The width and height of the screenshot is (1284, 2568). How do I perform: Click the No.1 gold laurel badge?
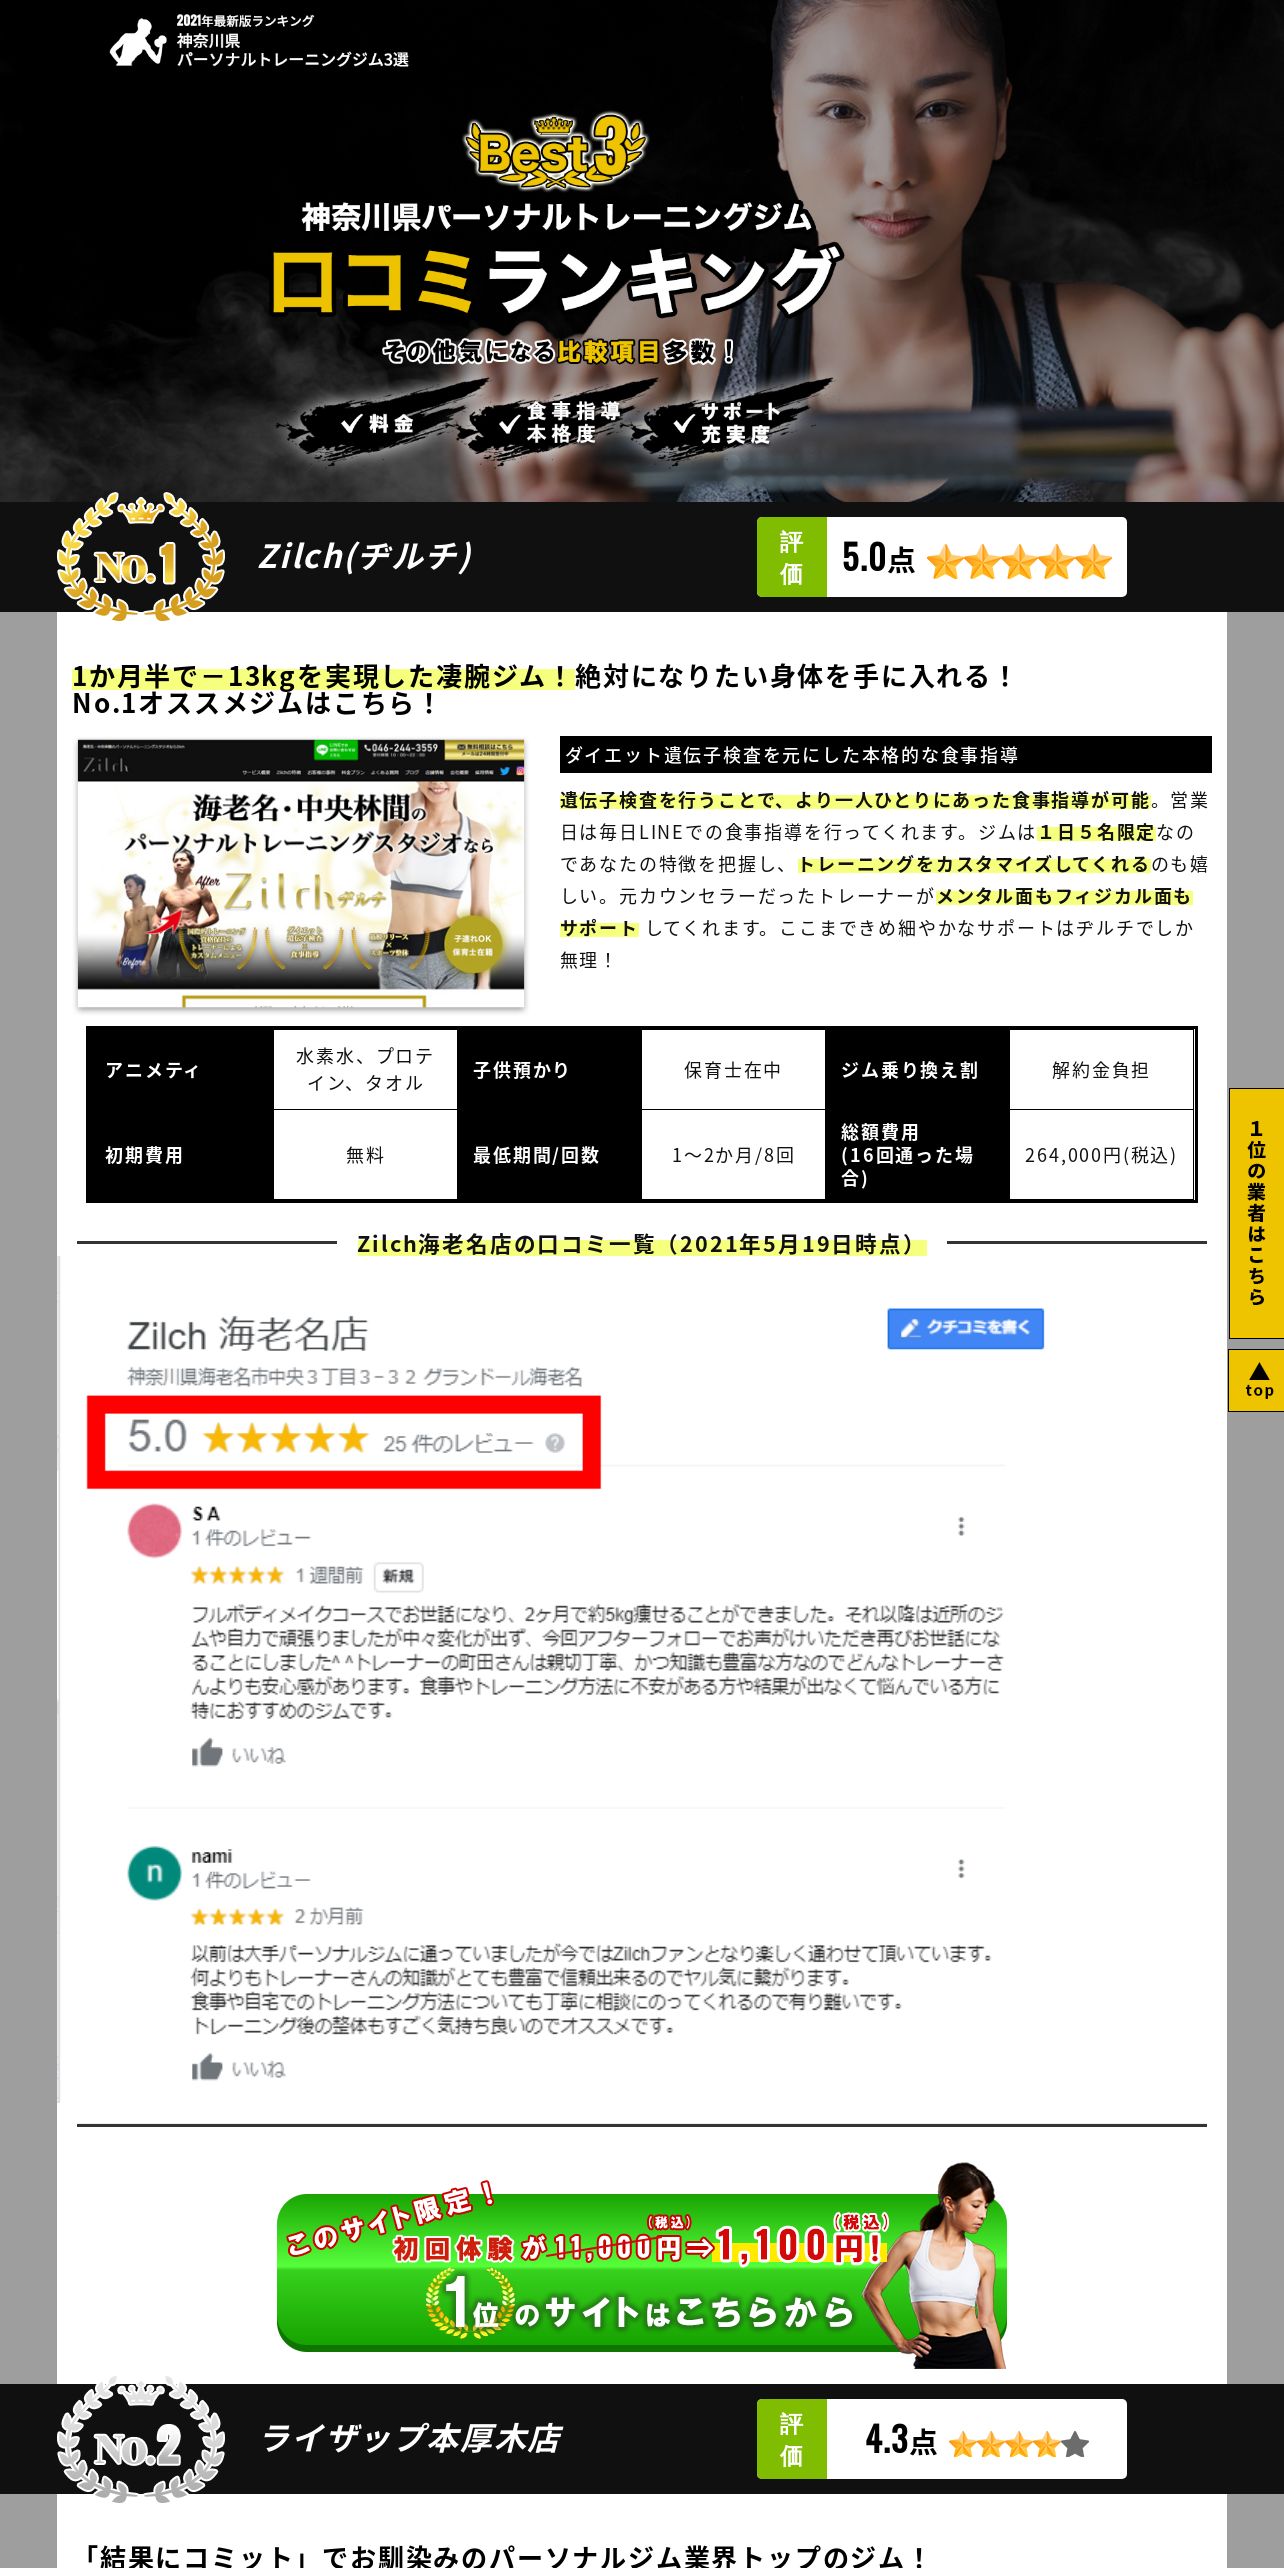[x=139, y=555]
